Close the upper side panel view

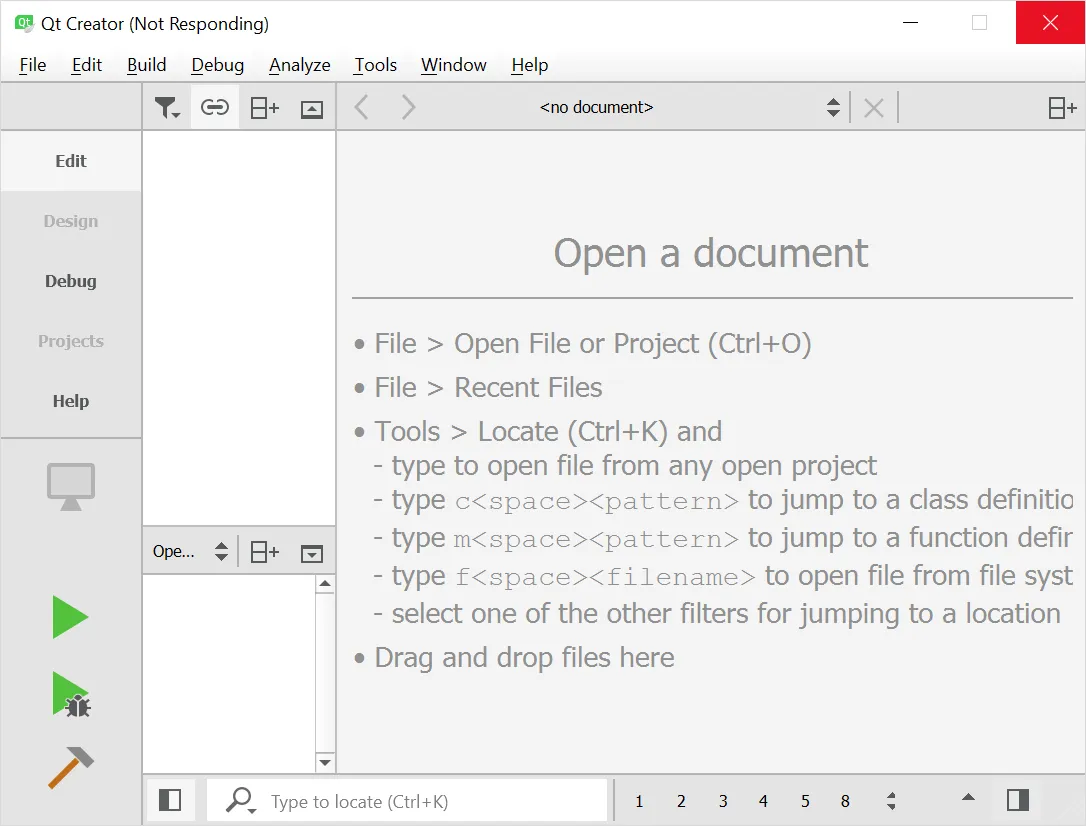point(312,109)
